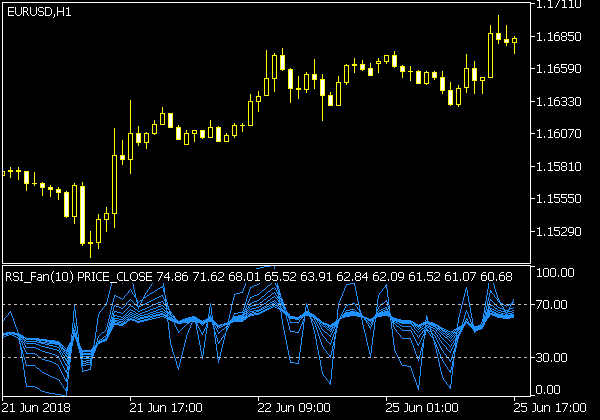This screenshot has width=600, height=420.
Task: Click the 1.15810 price scale label
Action: 559,167
